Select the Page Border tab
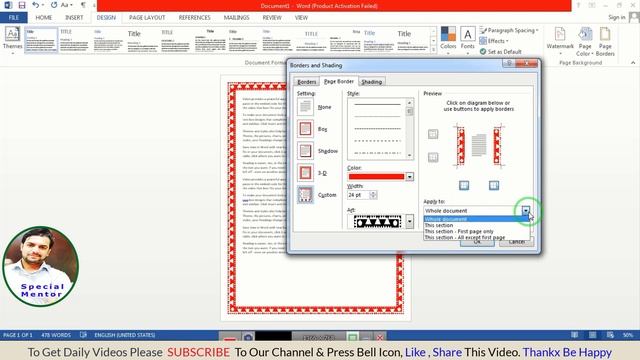 (x=339, y=81)
